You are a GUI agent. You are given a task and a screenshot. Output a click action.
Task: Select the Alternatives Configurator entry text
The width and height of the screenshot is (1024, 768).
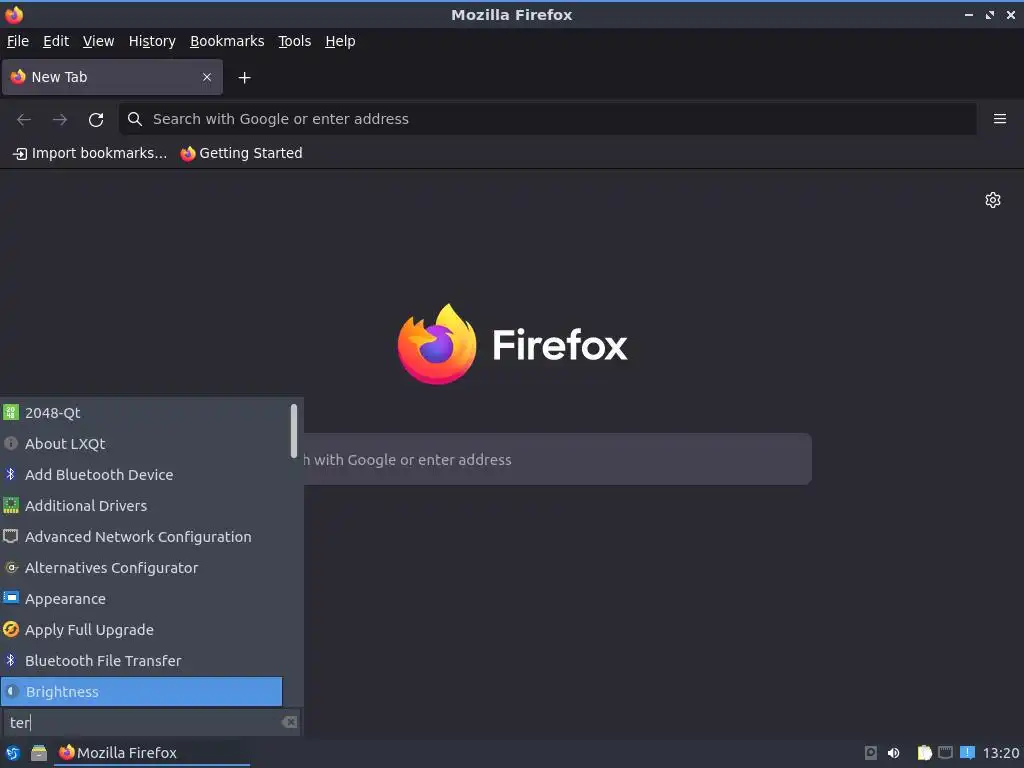click(112, 568)
